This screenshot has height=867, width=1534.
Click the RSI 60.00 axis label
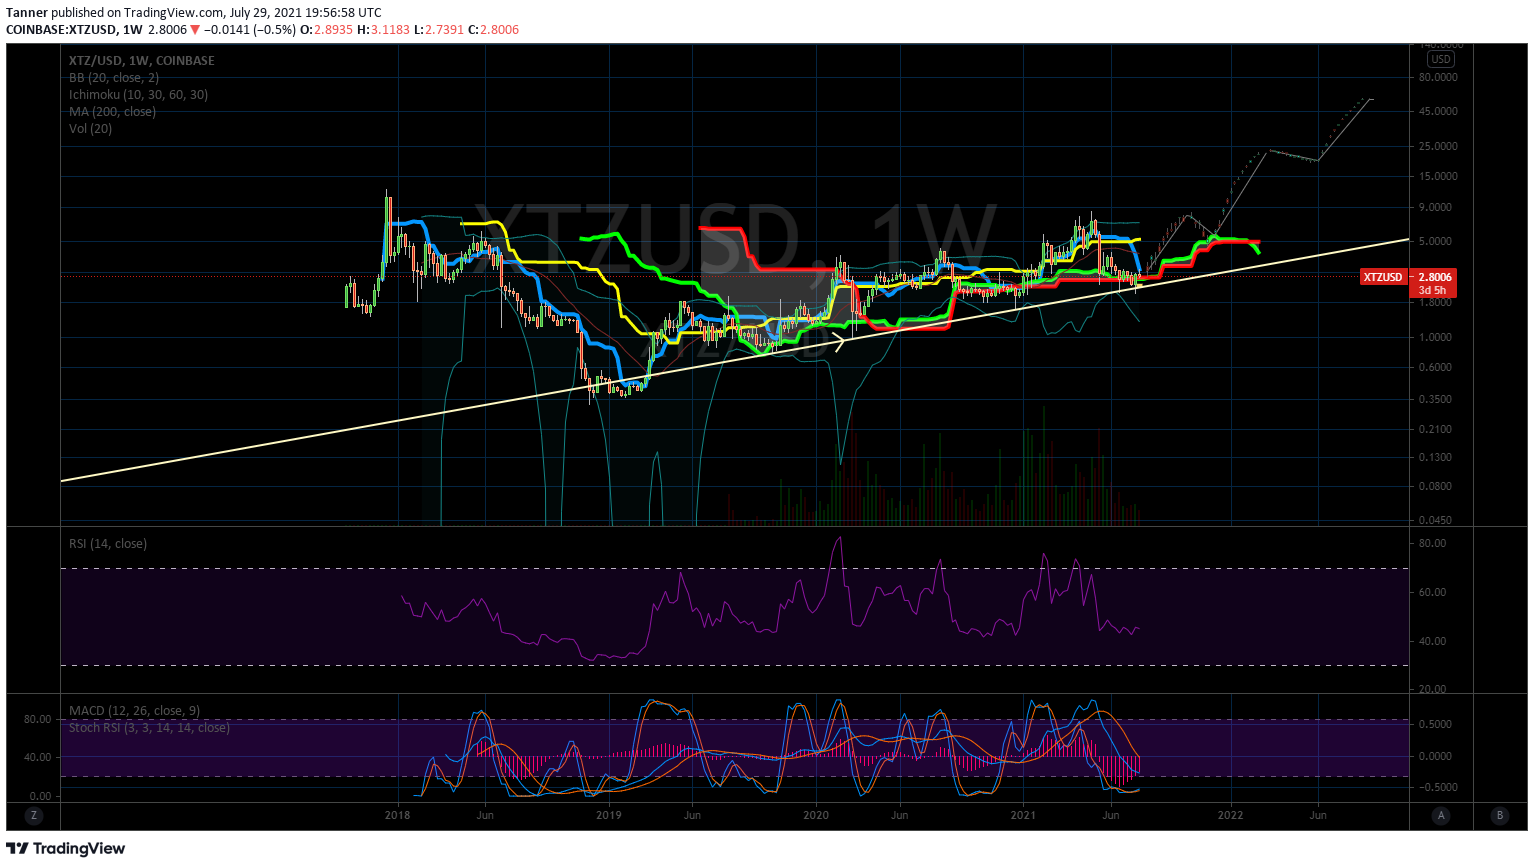1432,592
